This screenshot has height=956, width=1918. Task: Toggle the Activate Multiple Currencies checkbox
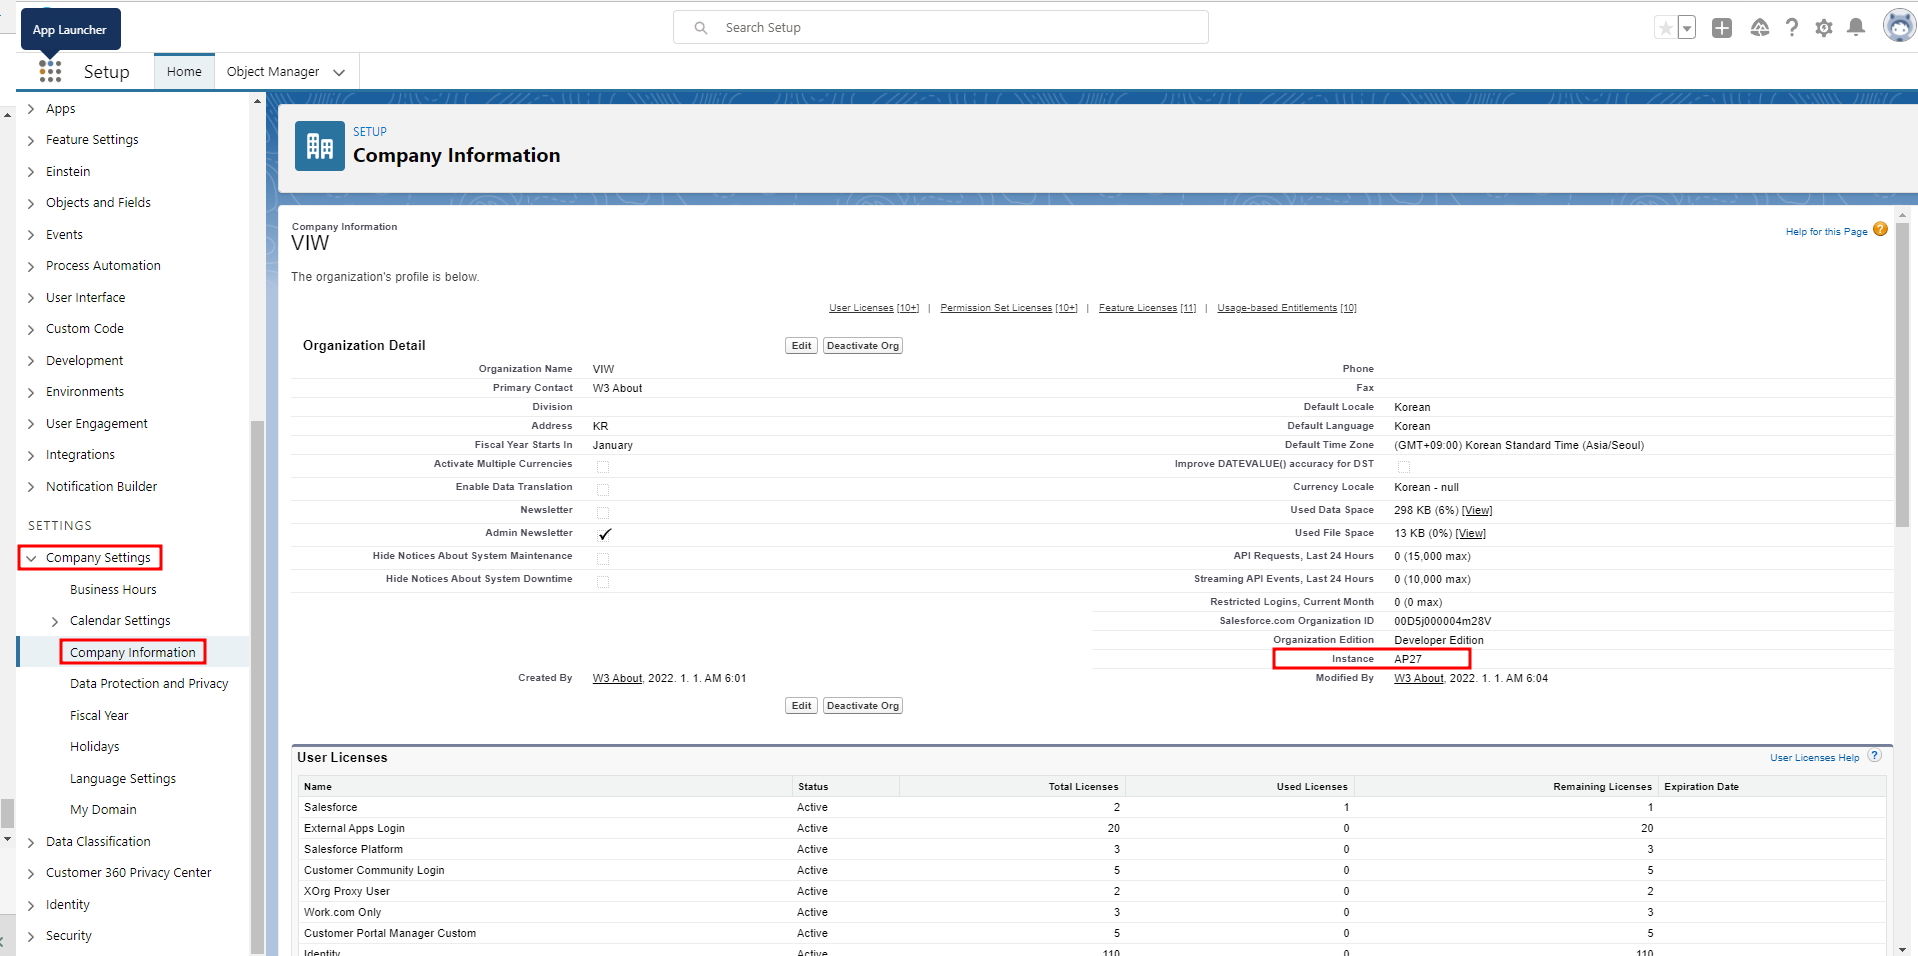pos(603,467)
